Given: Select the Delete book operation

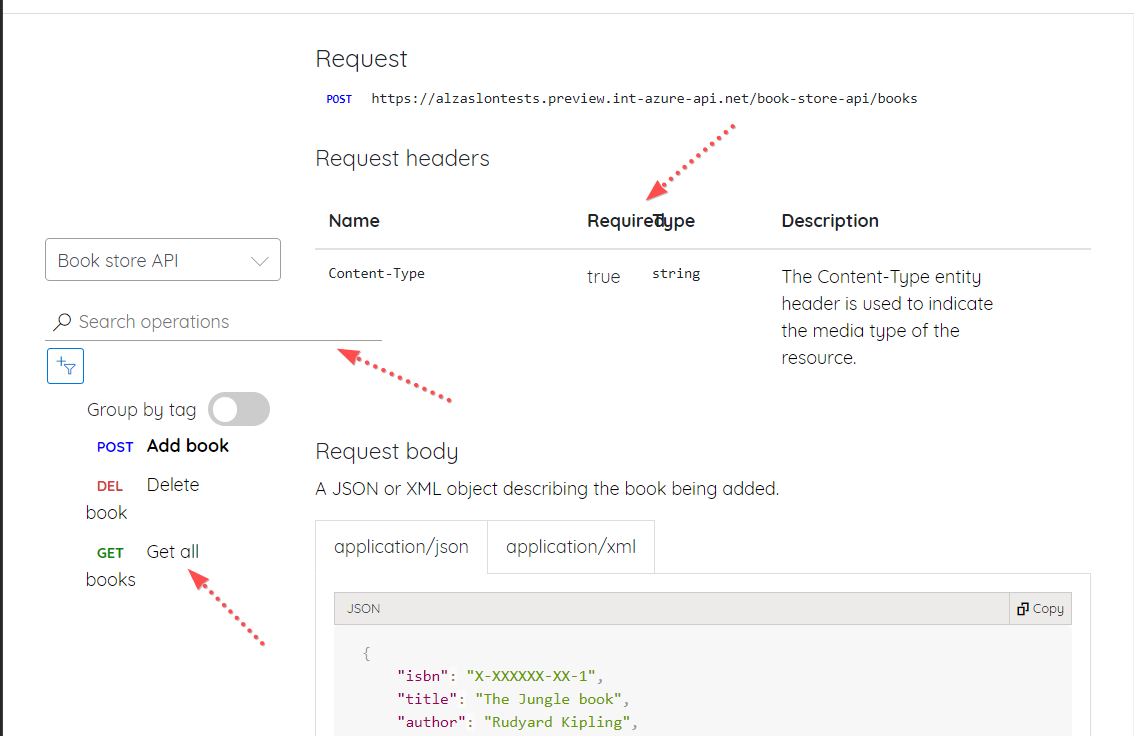Looking at the screenshot, I should click(x=142, y=498).
